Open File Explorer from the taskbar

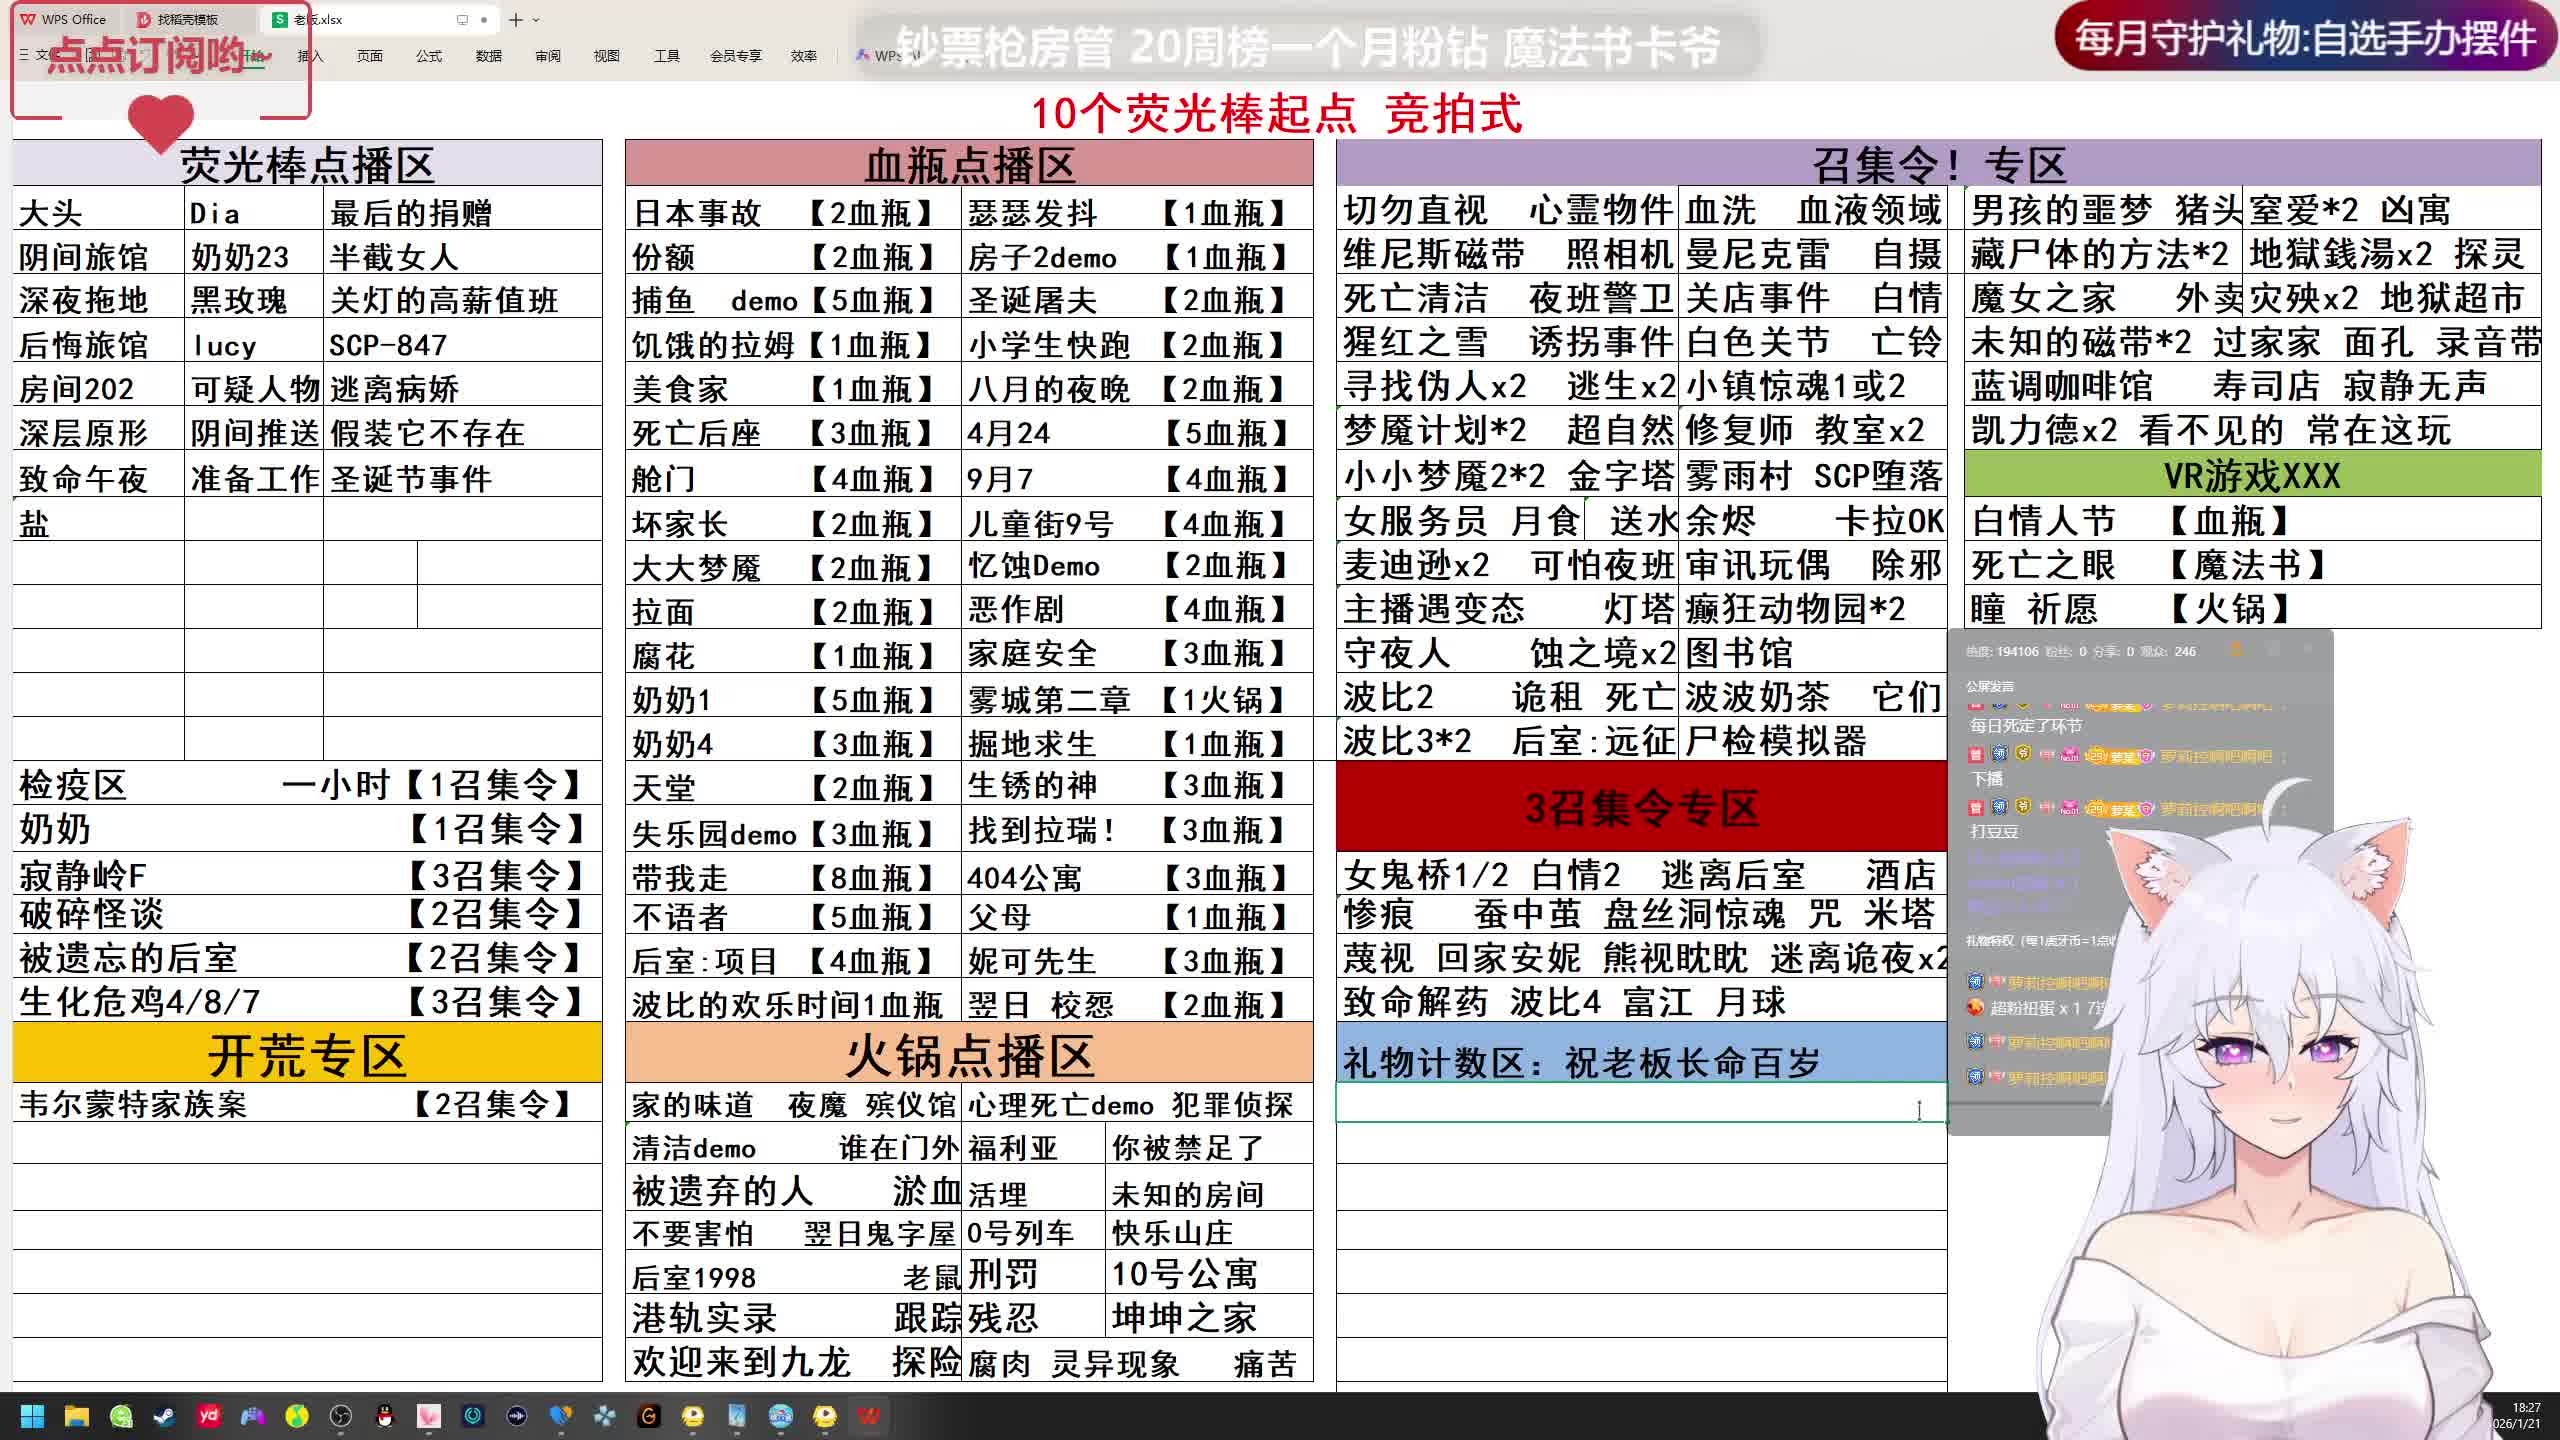click(77, 1416)
